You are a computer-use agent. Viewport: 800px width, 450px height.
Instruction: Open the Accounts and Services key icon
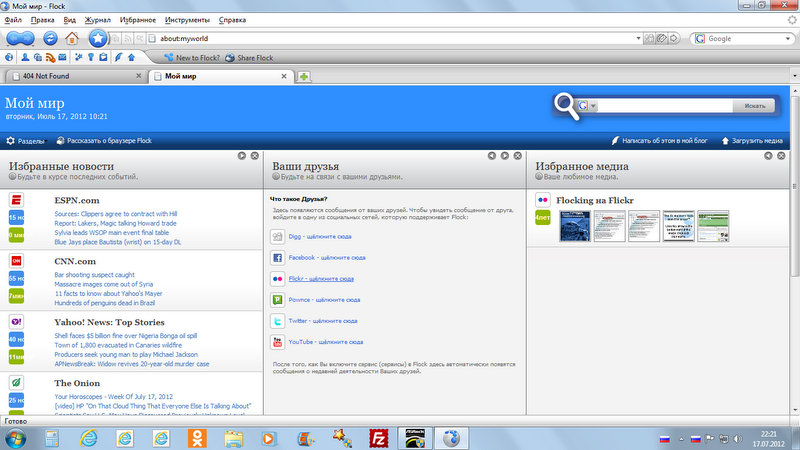(x=91, y=58)
